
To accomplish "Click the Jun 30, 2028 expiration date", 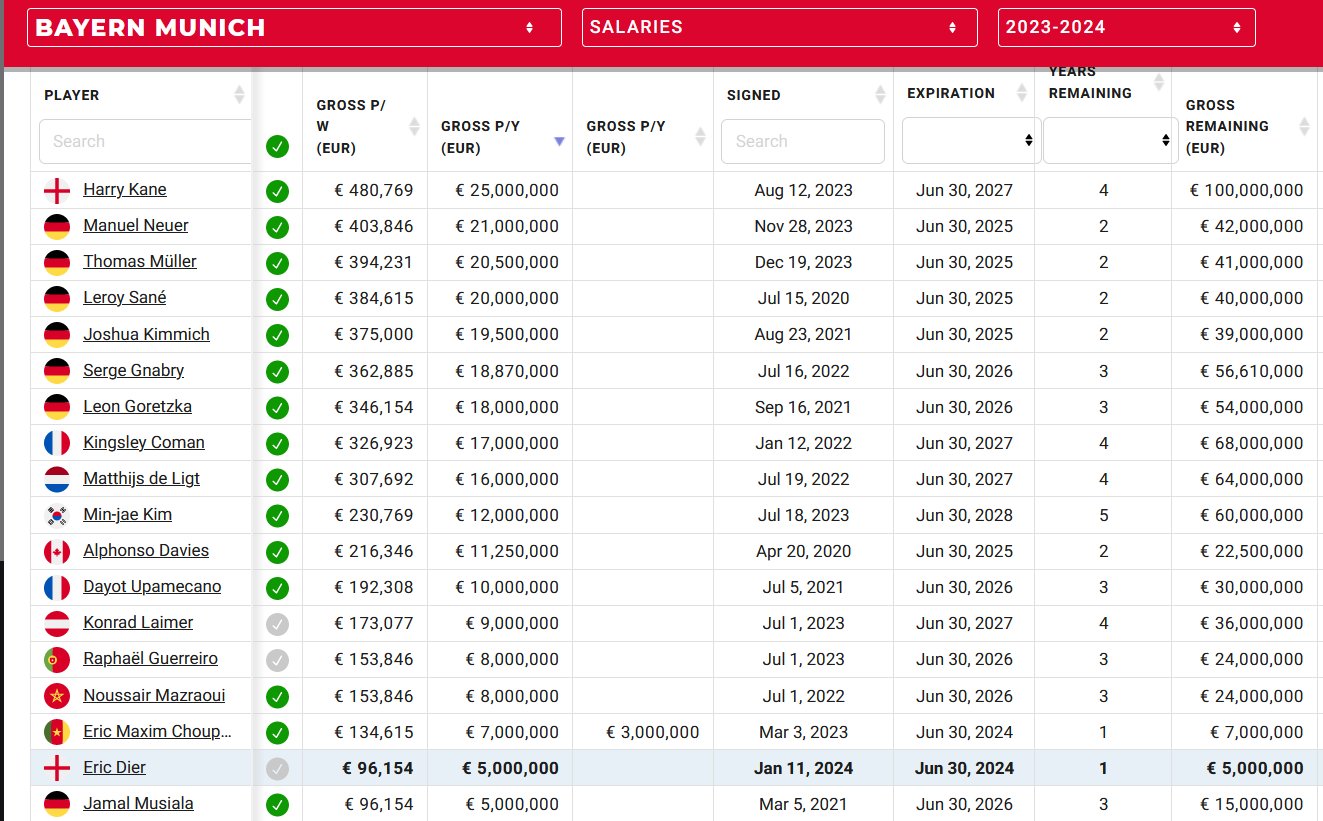I will pos(964,515).
